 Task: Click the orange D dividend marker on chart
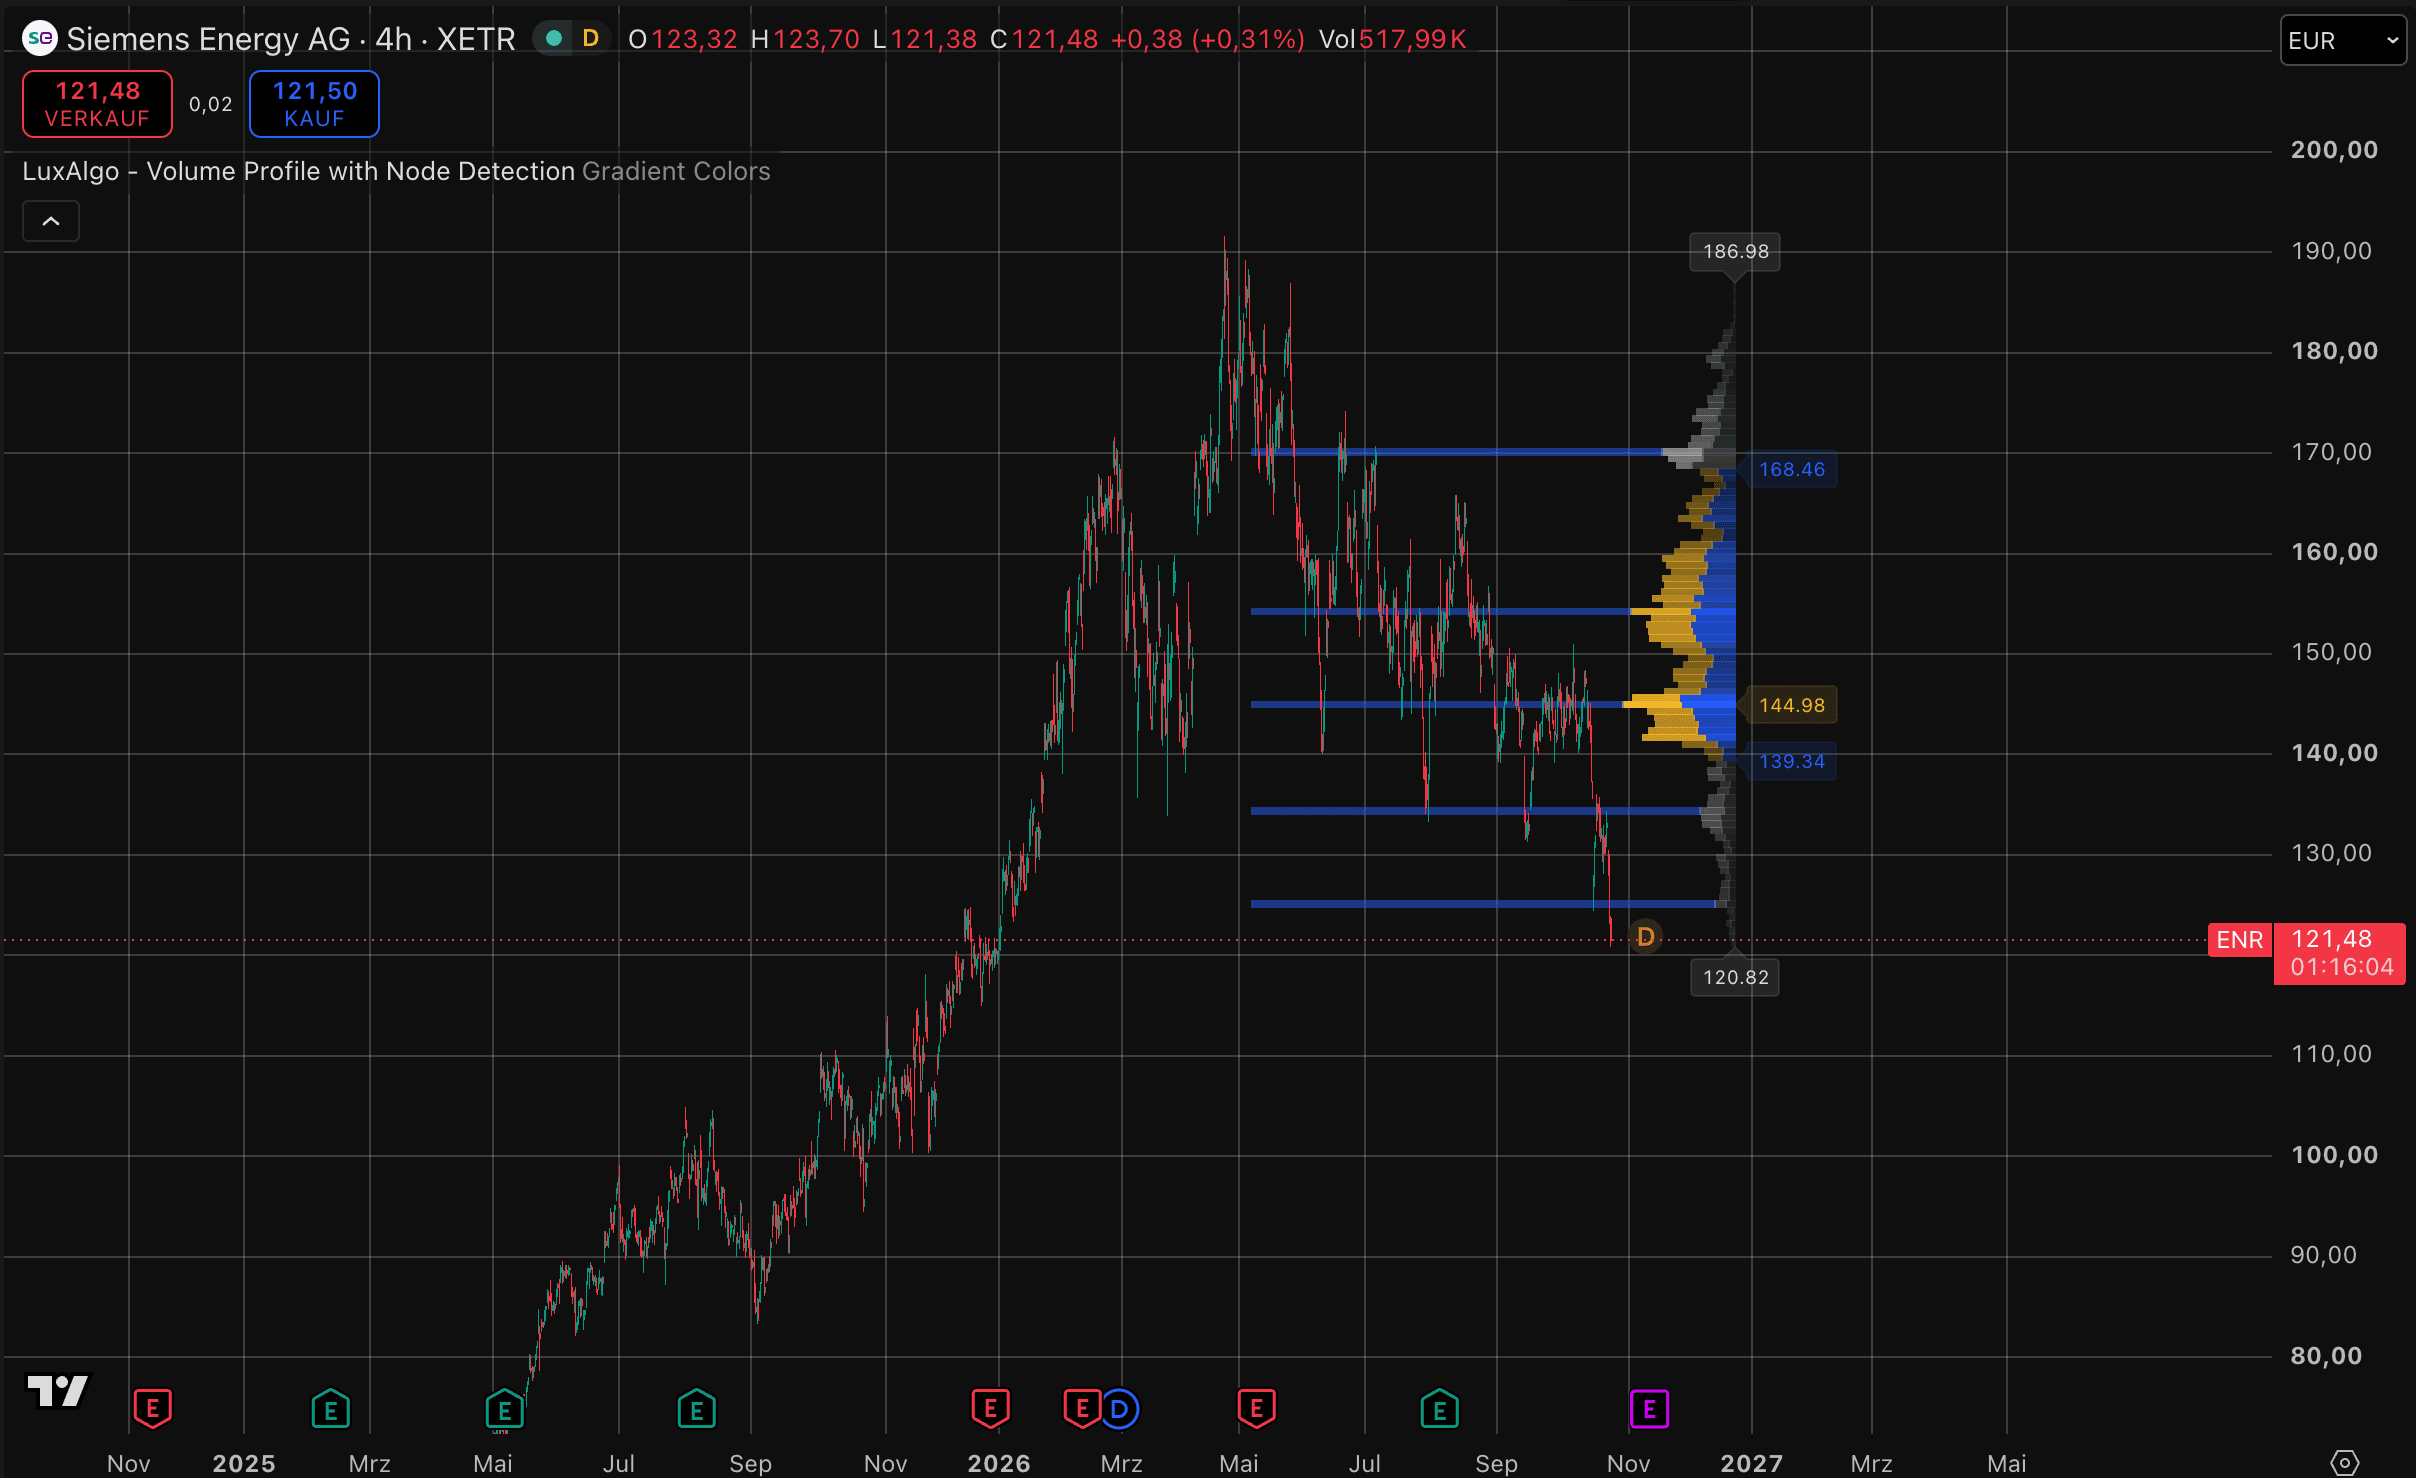click(1645, 937)
